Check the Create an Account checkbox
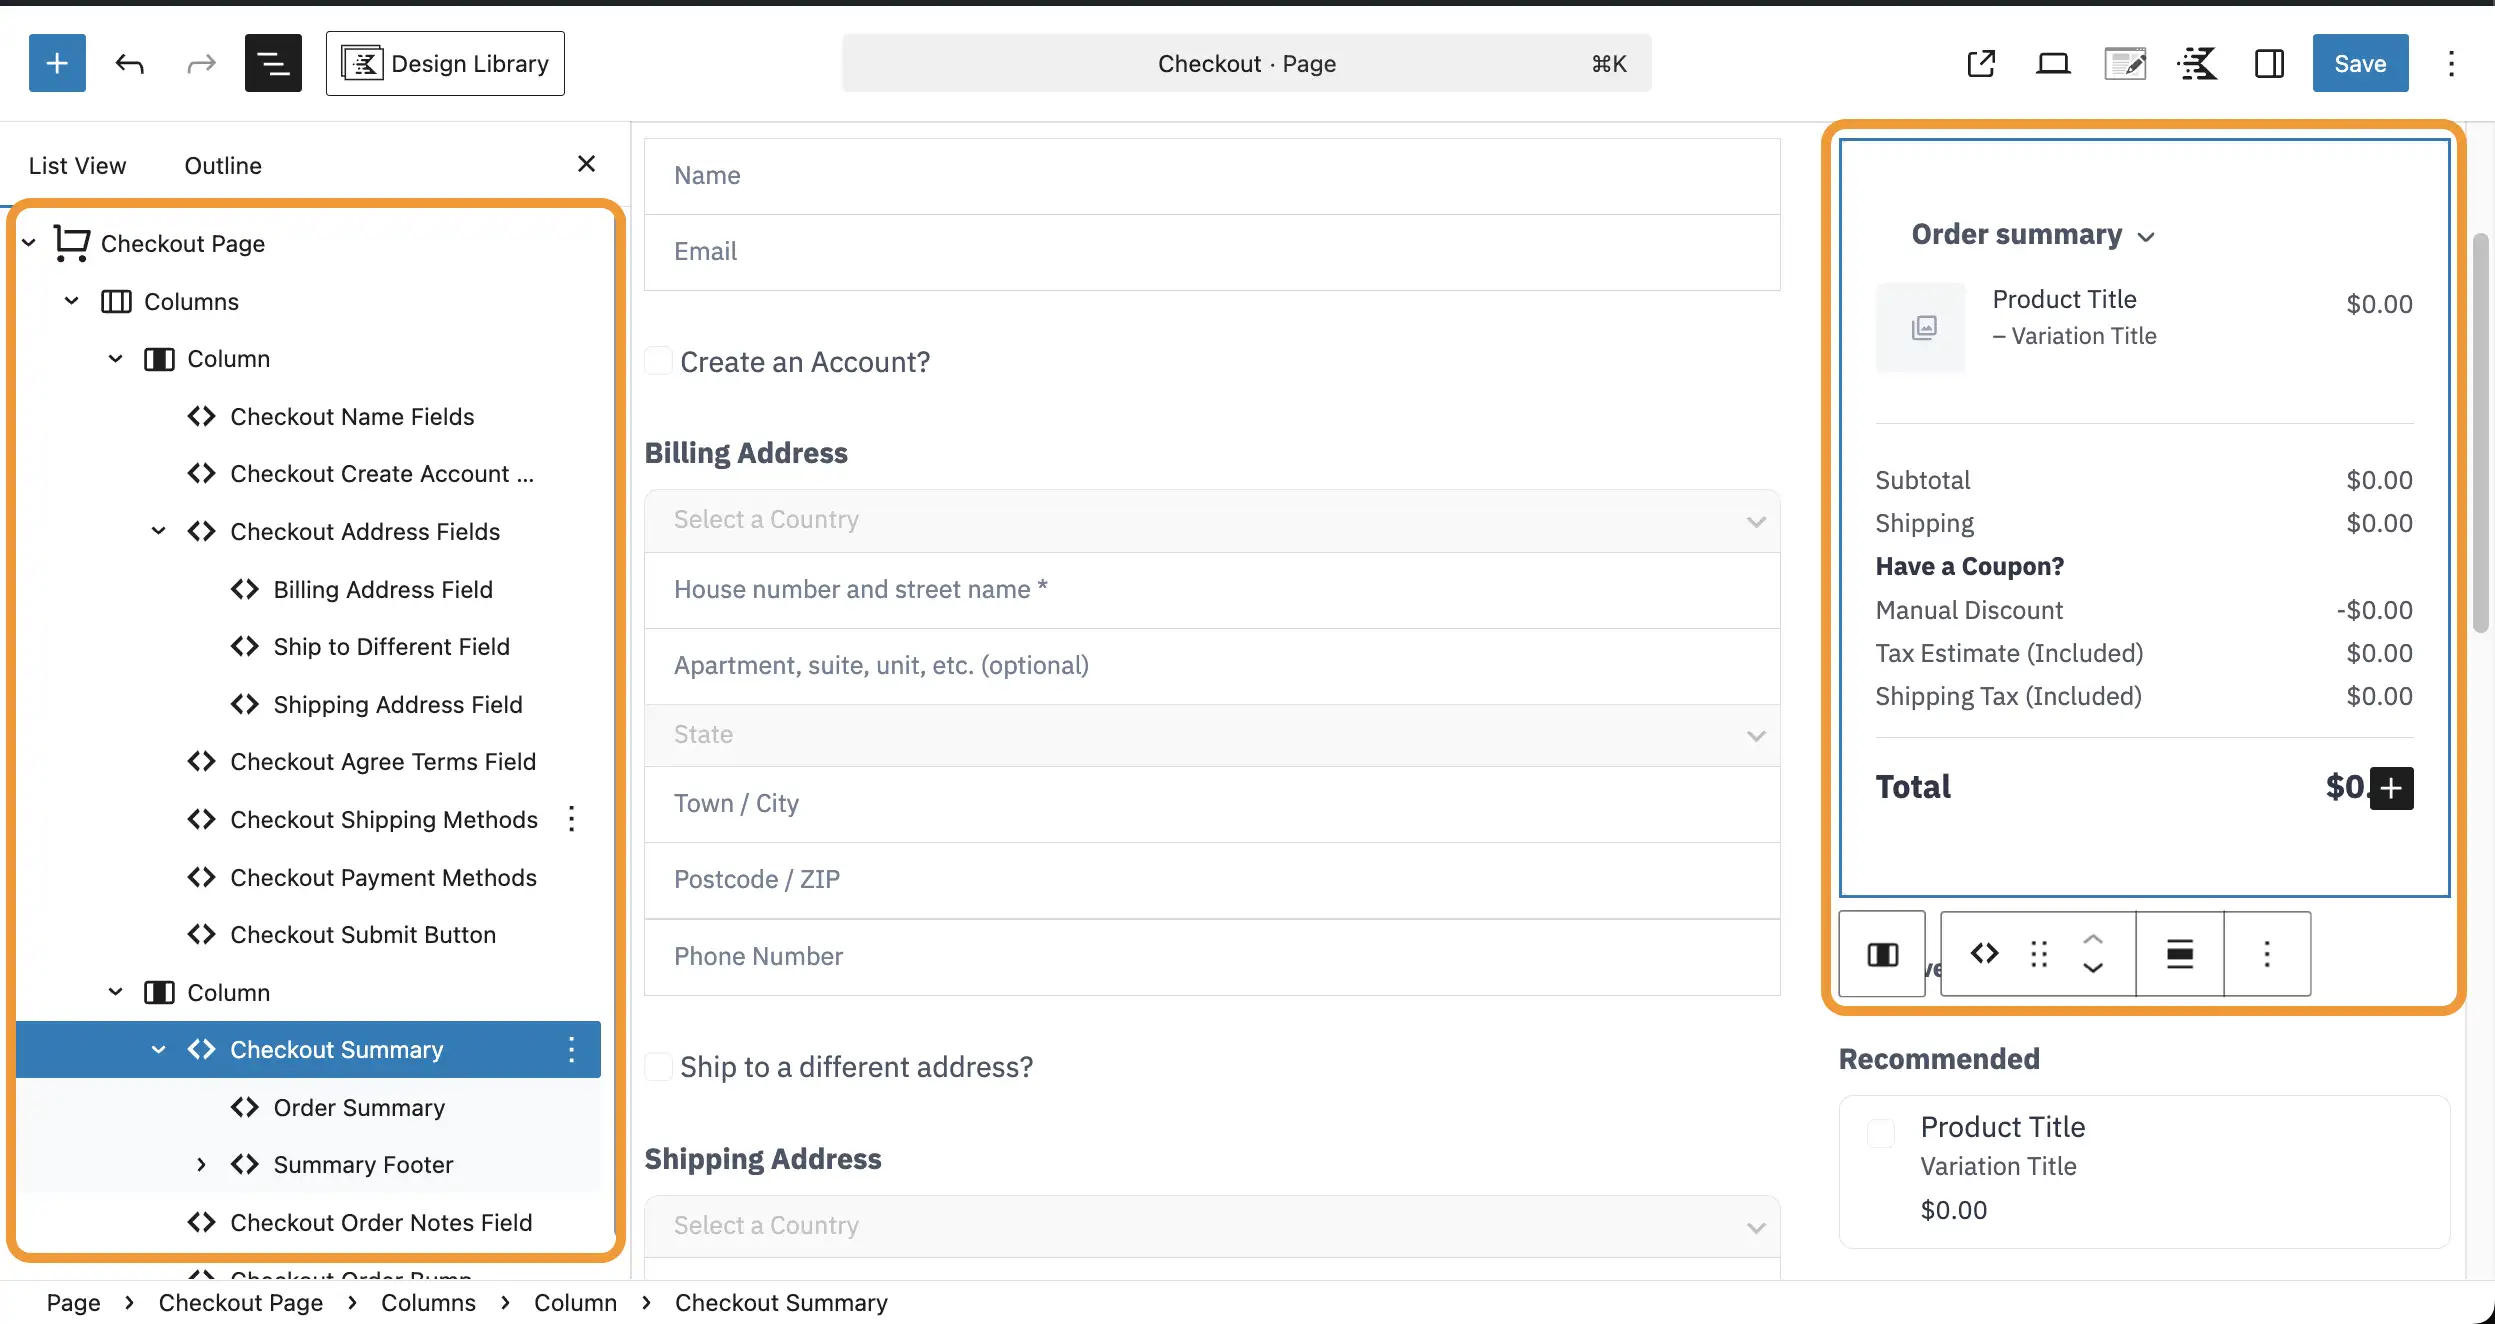Screen dimensions: 2495x1324 pyautogui.click(x=658, y=361)
